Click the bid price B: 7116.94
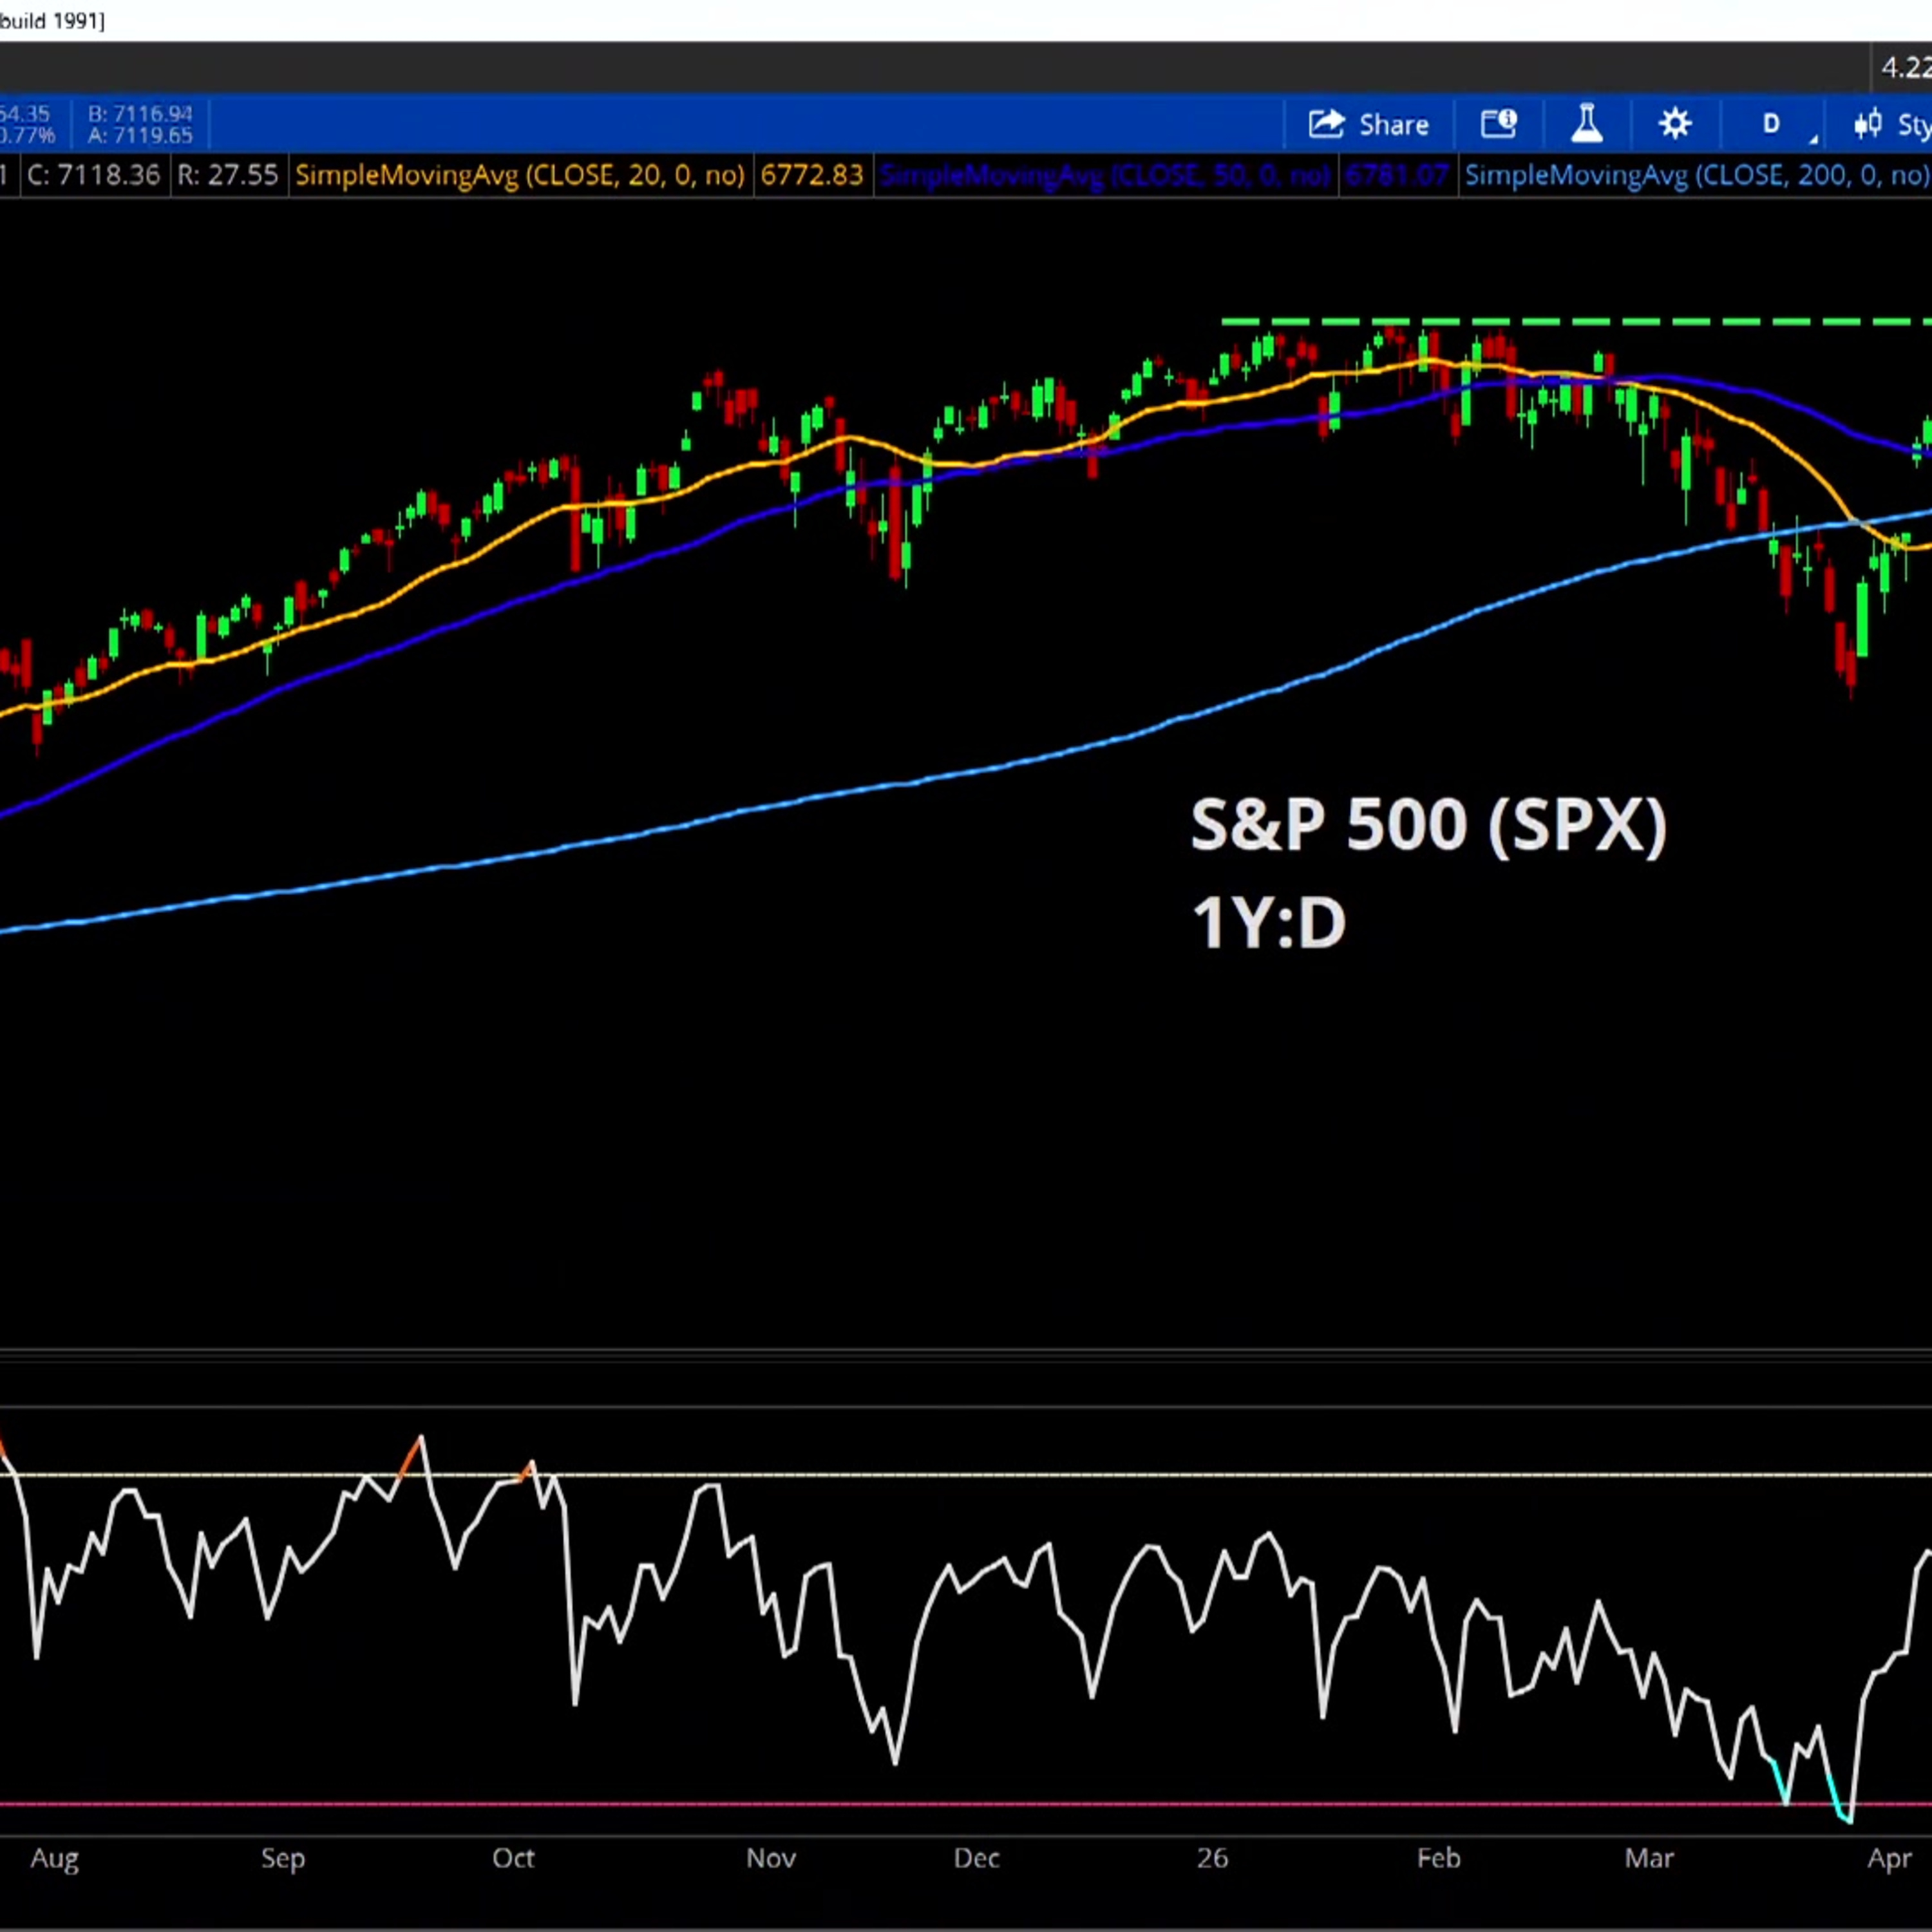The image size is (1932, 1932). [140, 114]
